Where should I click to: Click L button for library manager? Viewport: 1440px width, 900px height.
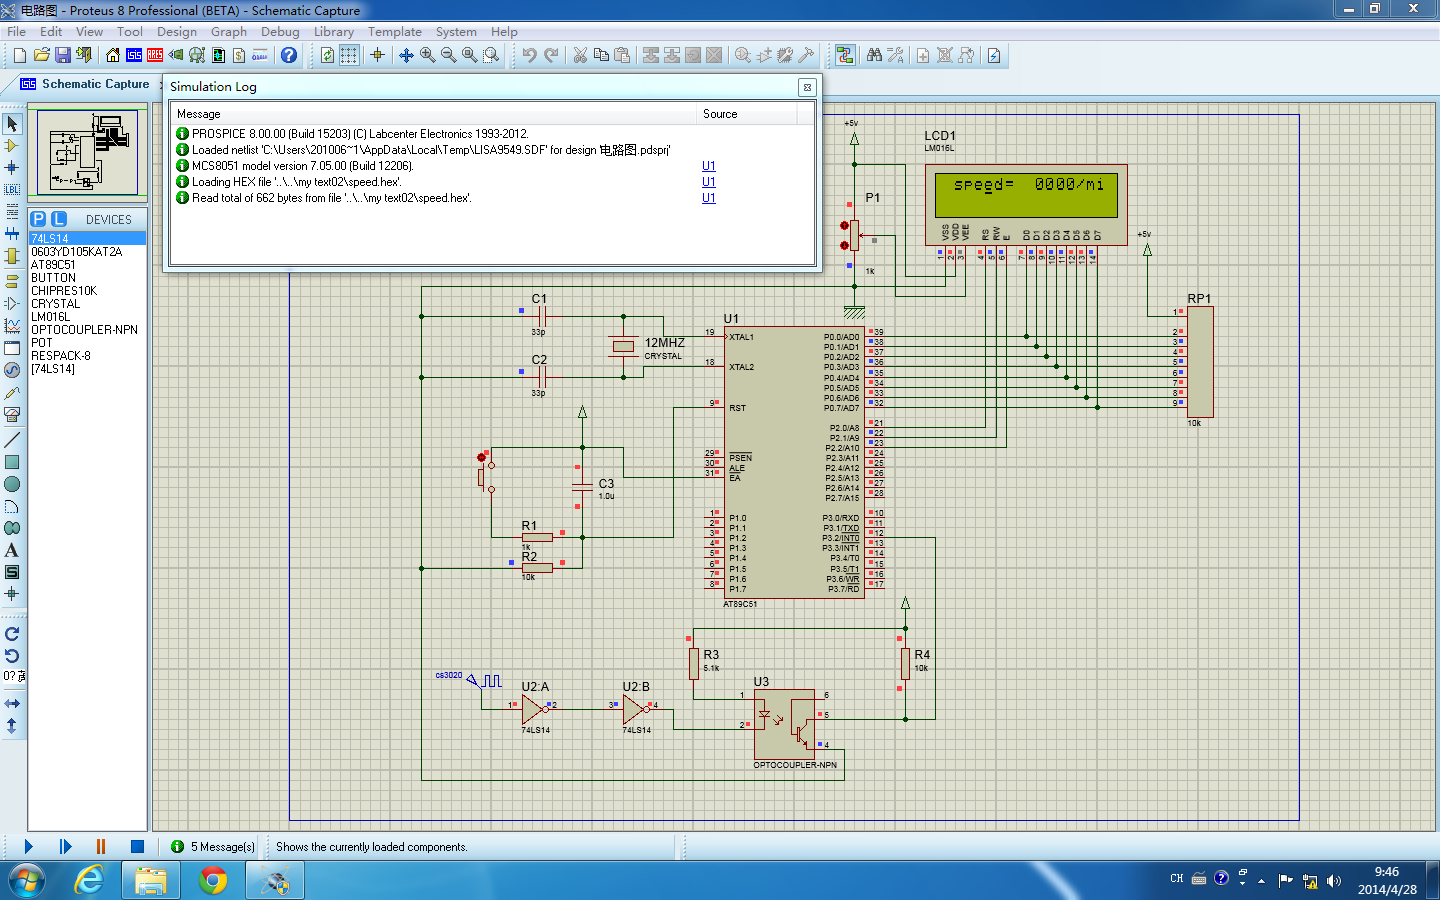59,219
